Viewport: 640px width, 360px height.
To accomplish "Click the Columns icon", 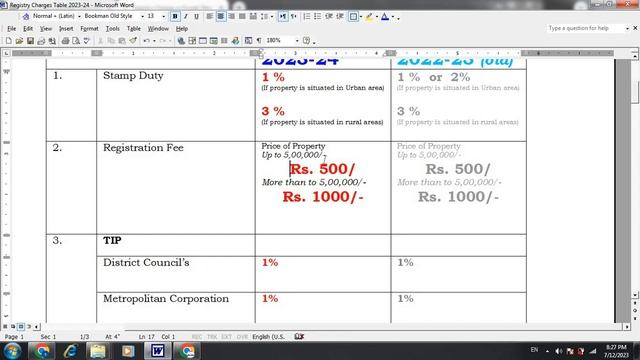I will click(x=224, y=40).
